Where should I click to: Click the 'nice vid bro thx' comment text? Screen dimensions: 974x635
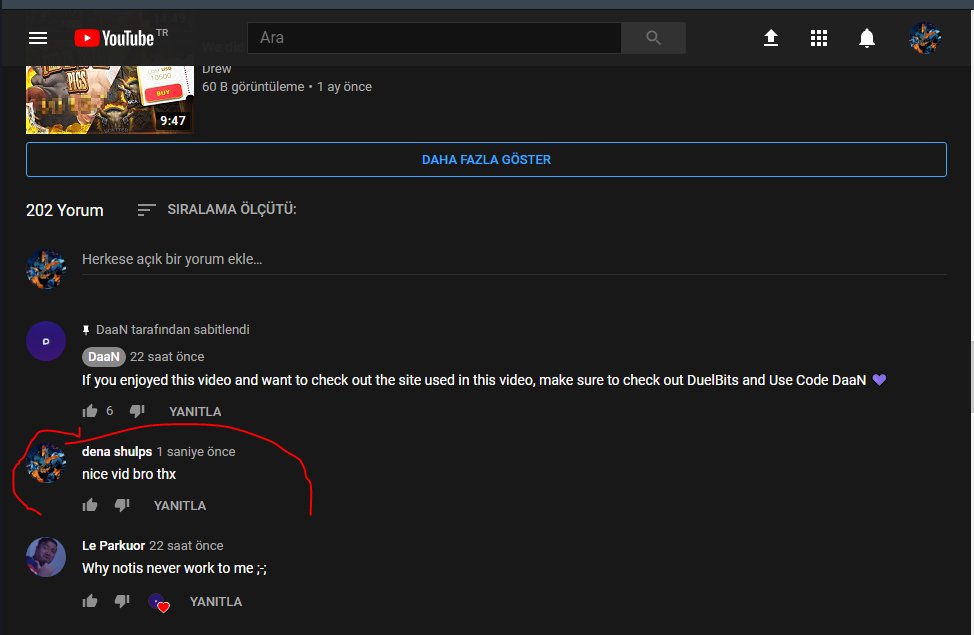129,474
